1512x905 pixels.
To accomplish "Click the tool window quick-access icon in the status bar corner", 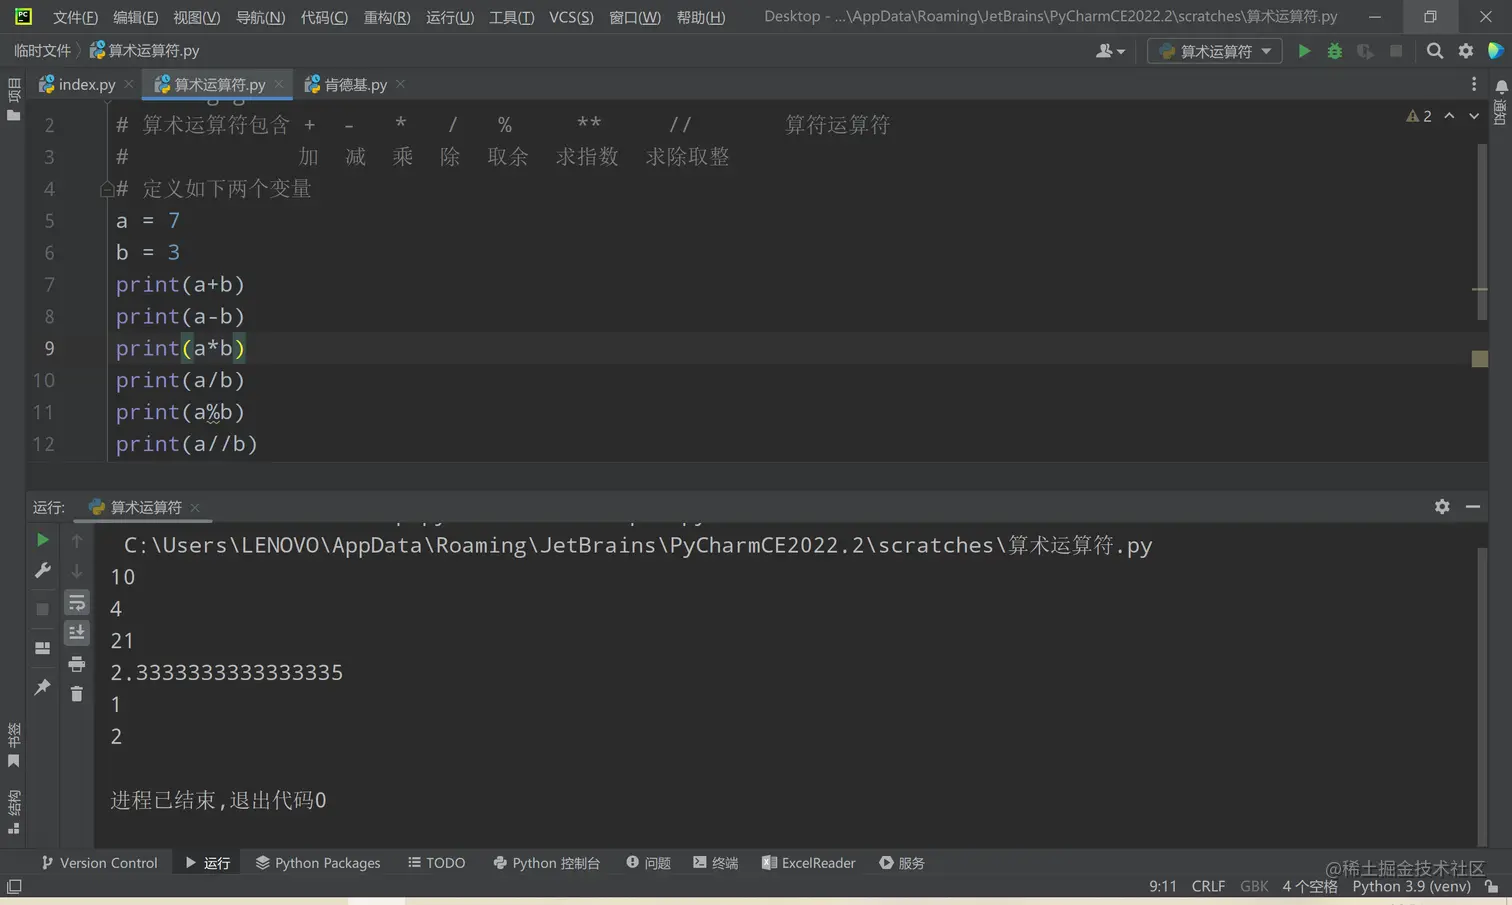I will 14,887.
